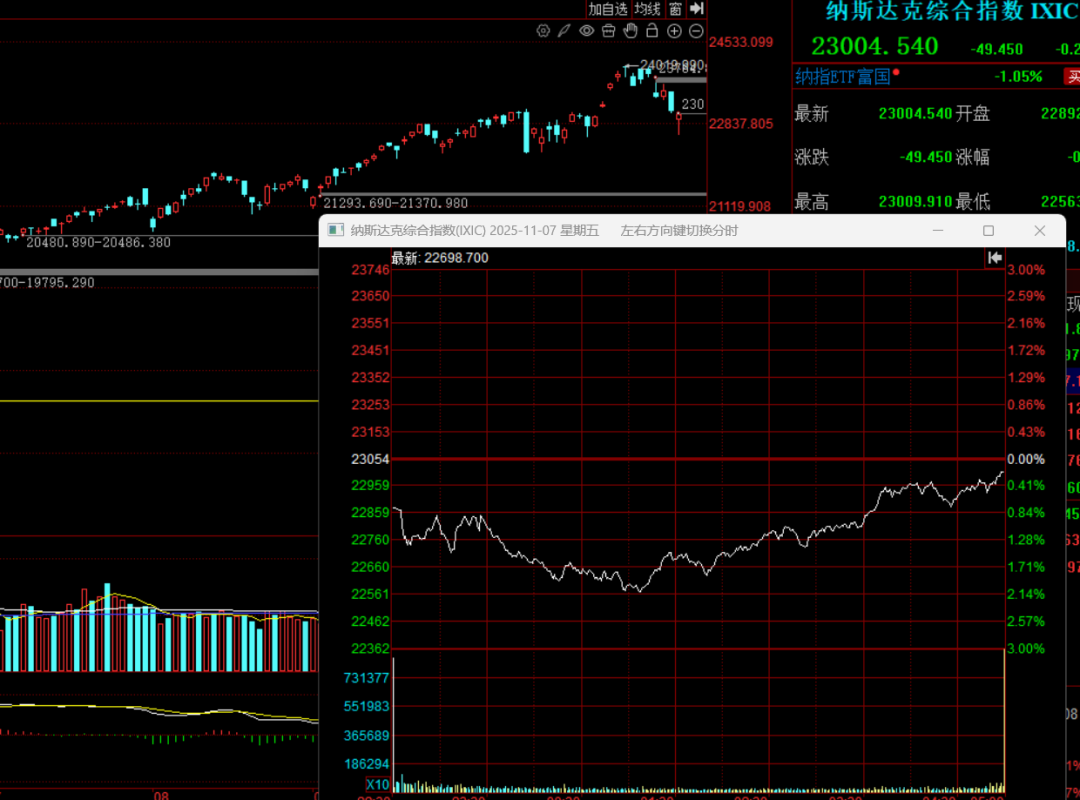Minimize the intraday chart popup window

[938, 231]
